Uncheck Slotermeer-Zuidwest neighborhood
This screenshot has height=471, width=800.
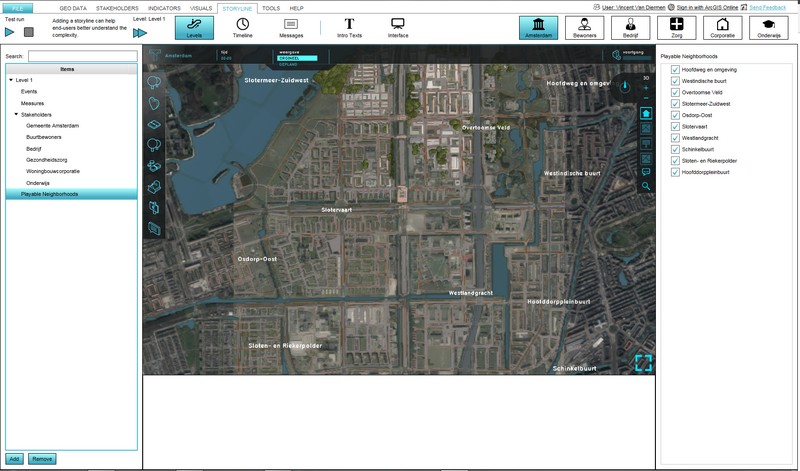coord(675,104)
